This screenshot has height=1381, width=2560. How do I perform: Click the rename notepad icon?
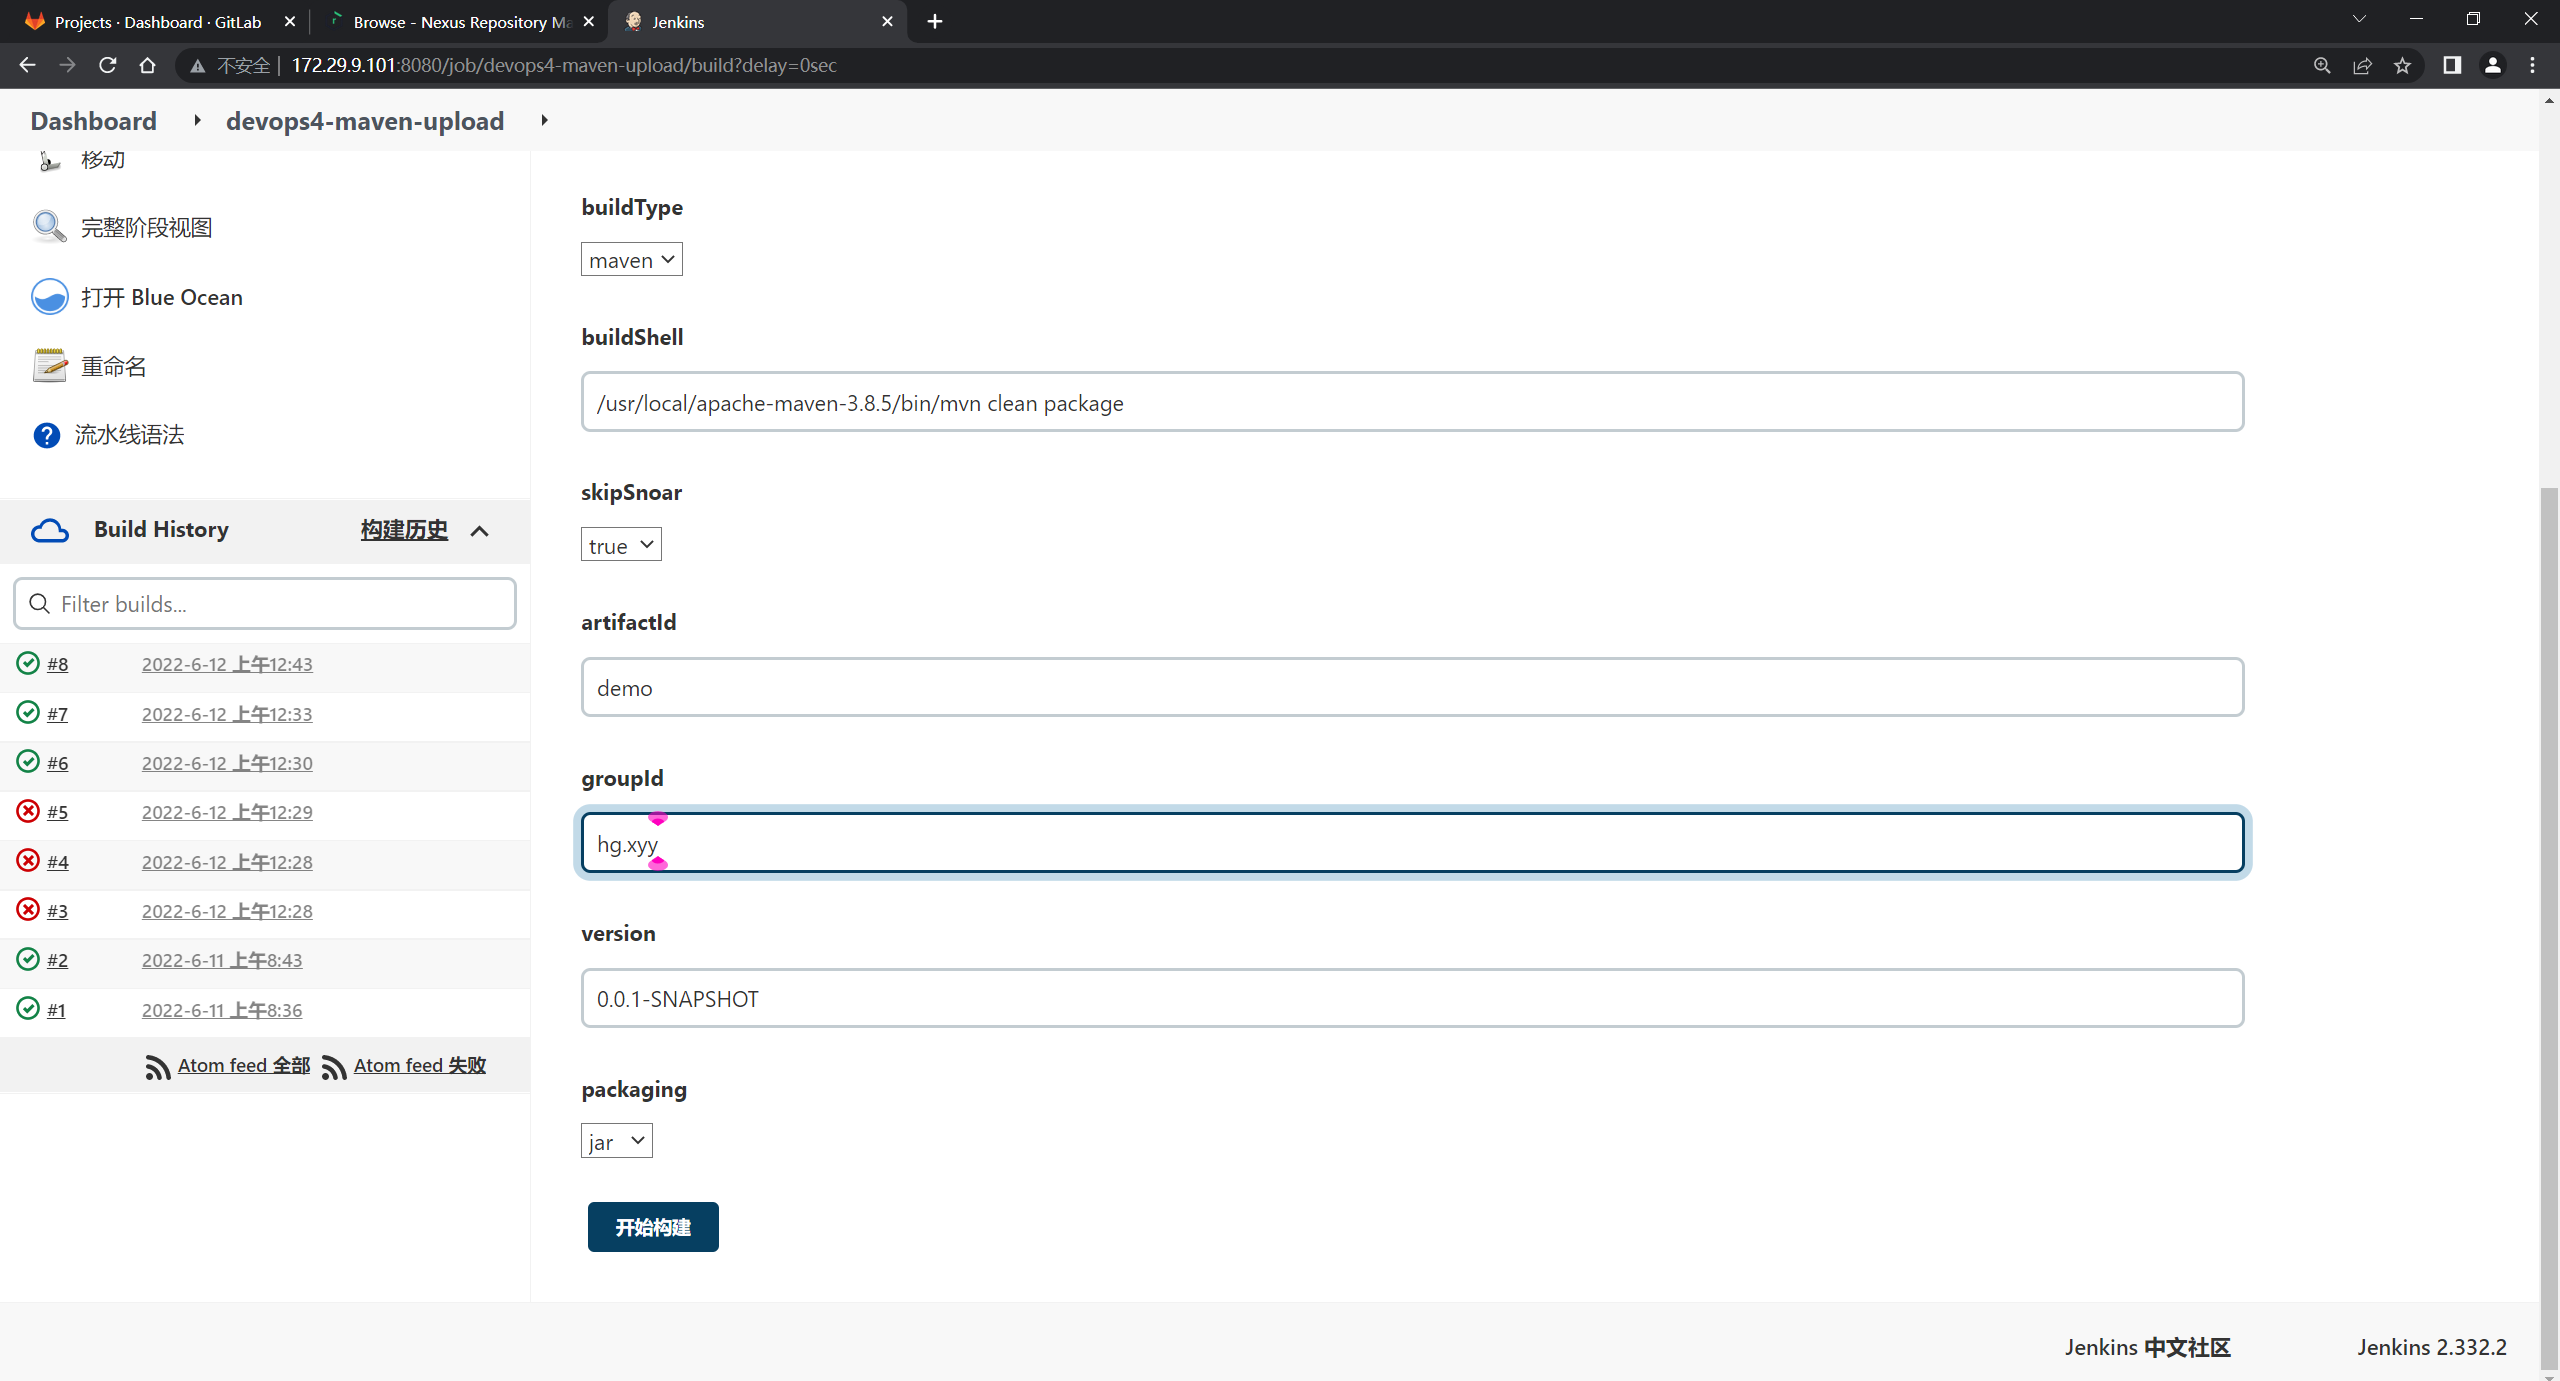click(x=49, y=366)
